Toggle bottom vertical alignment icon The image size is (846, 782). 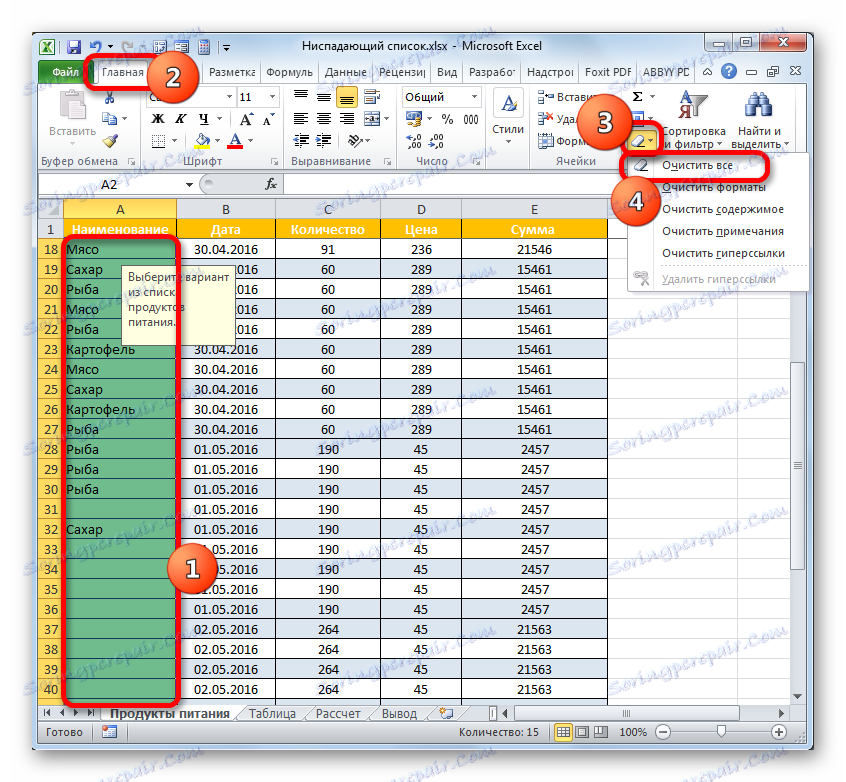click(347, 98)
